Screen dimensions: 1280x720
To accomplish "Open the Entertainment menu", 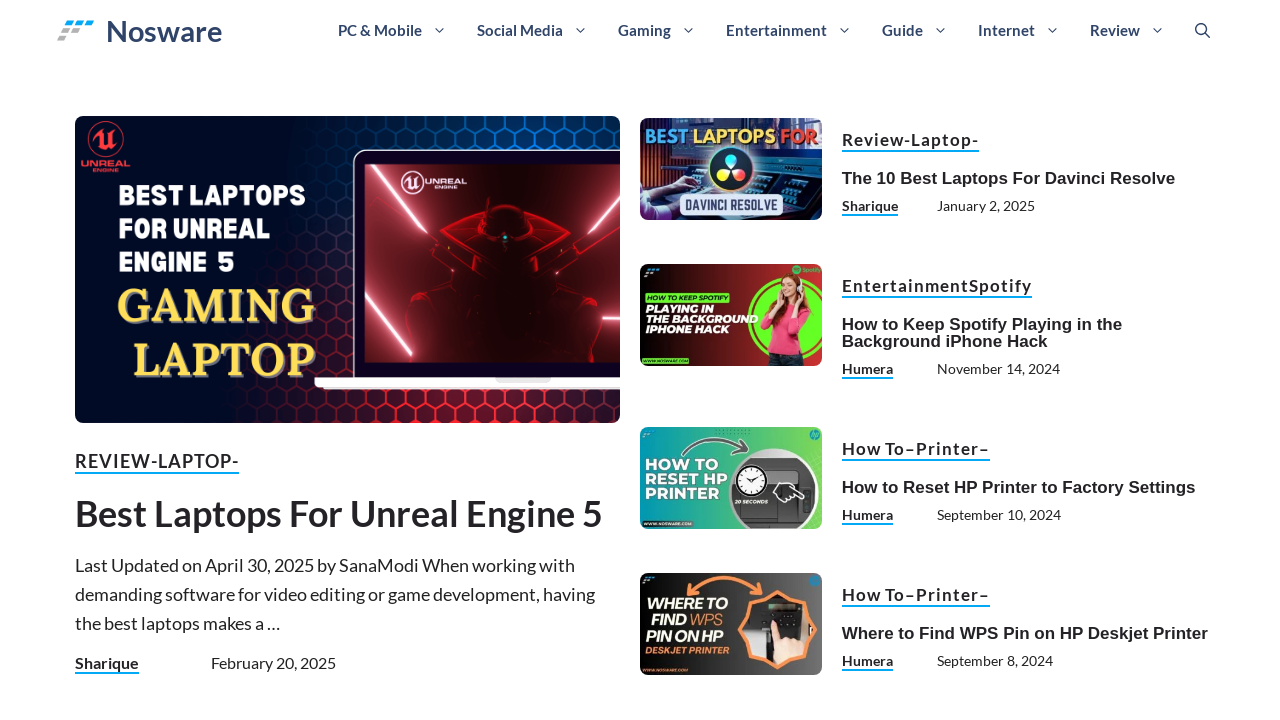I will tap(776, 30).
